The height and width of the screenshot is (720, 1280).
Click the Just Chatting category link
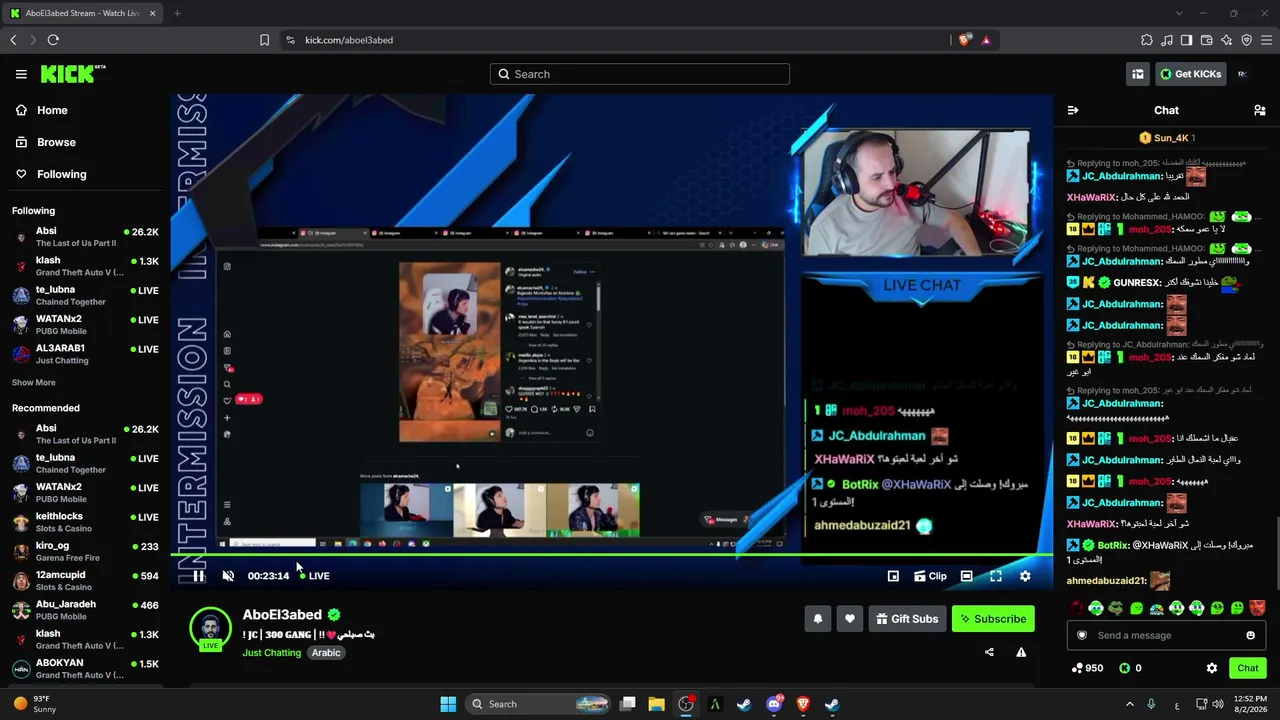272,653
